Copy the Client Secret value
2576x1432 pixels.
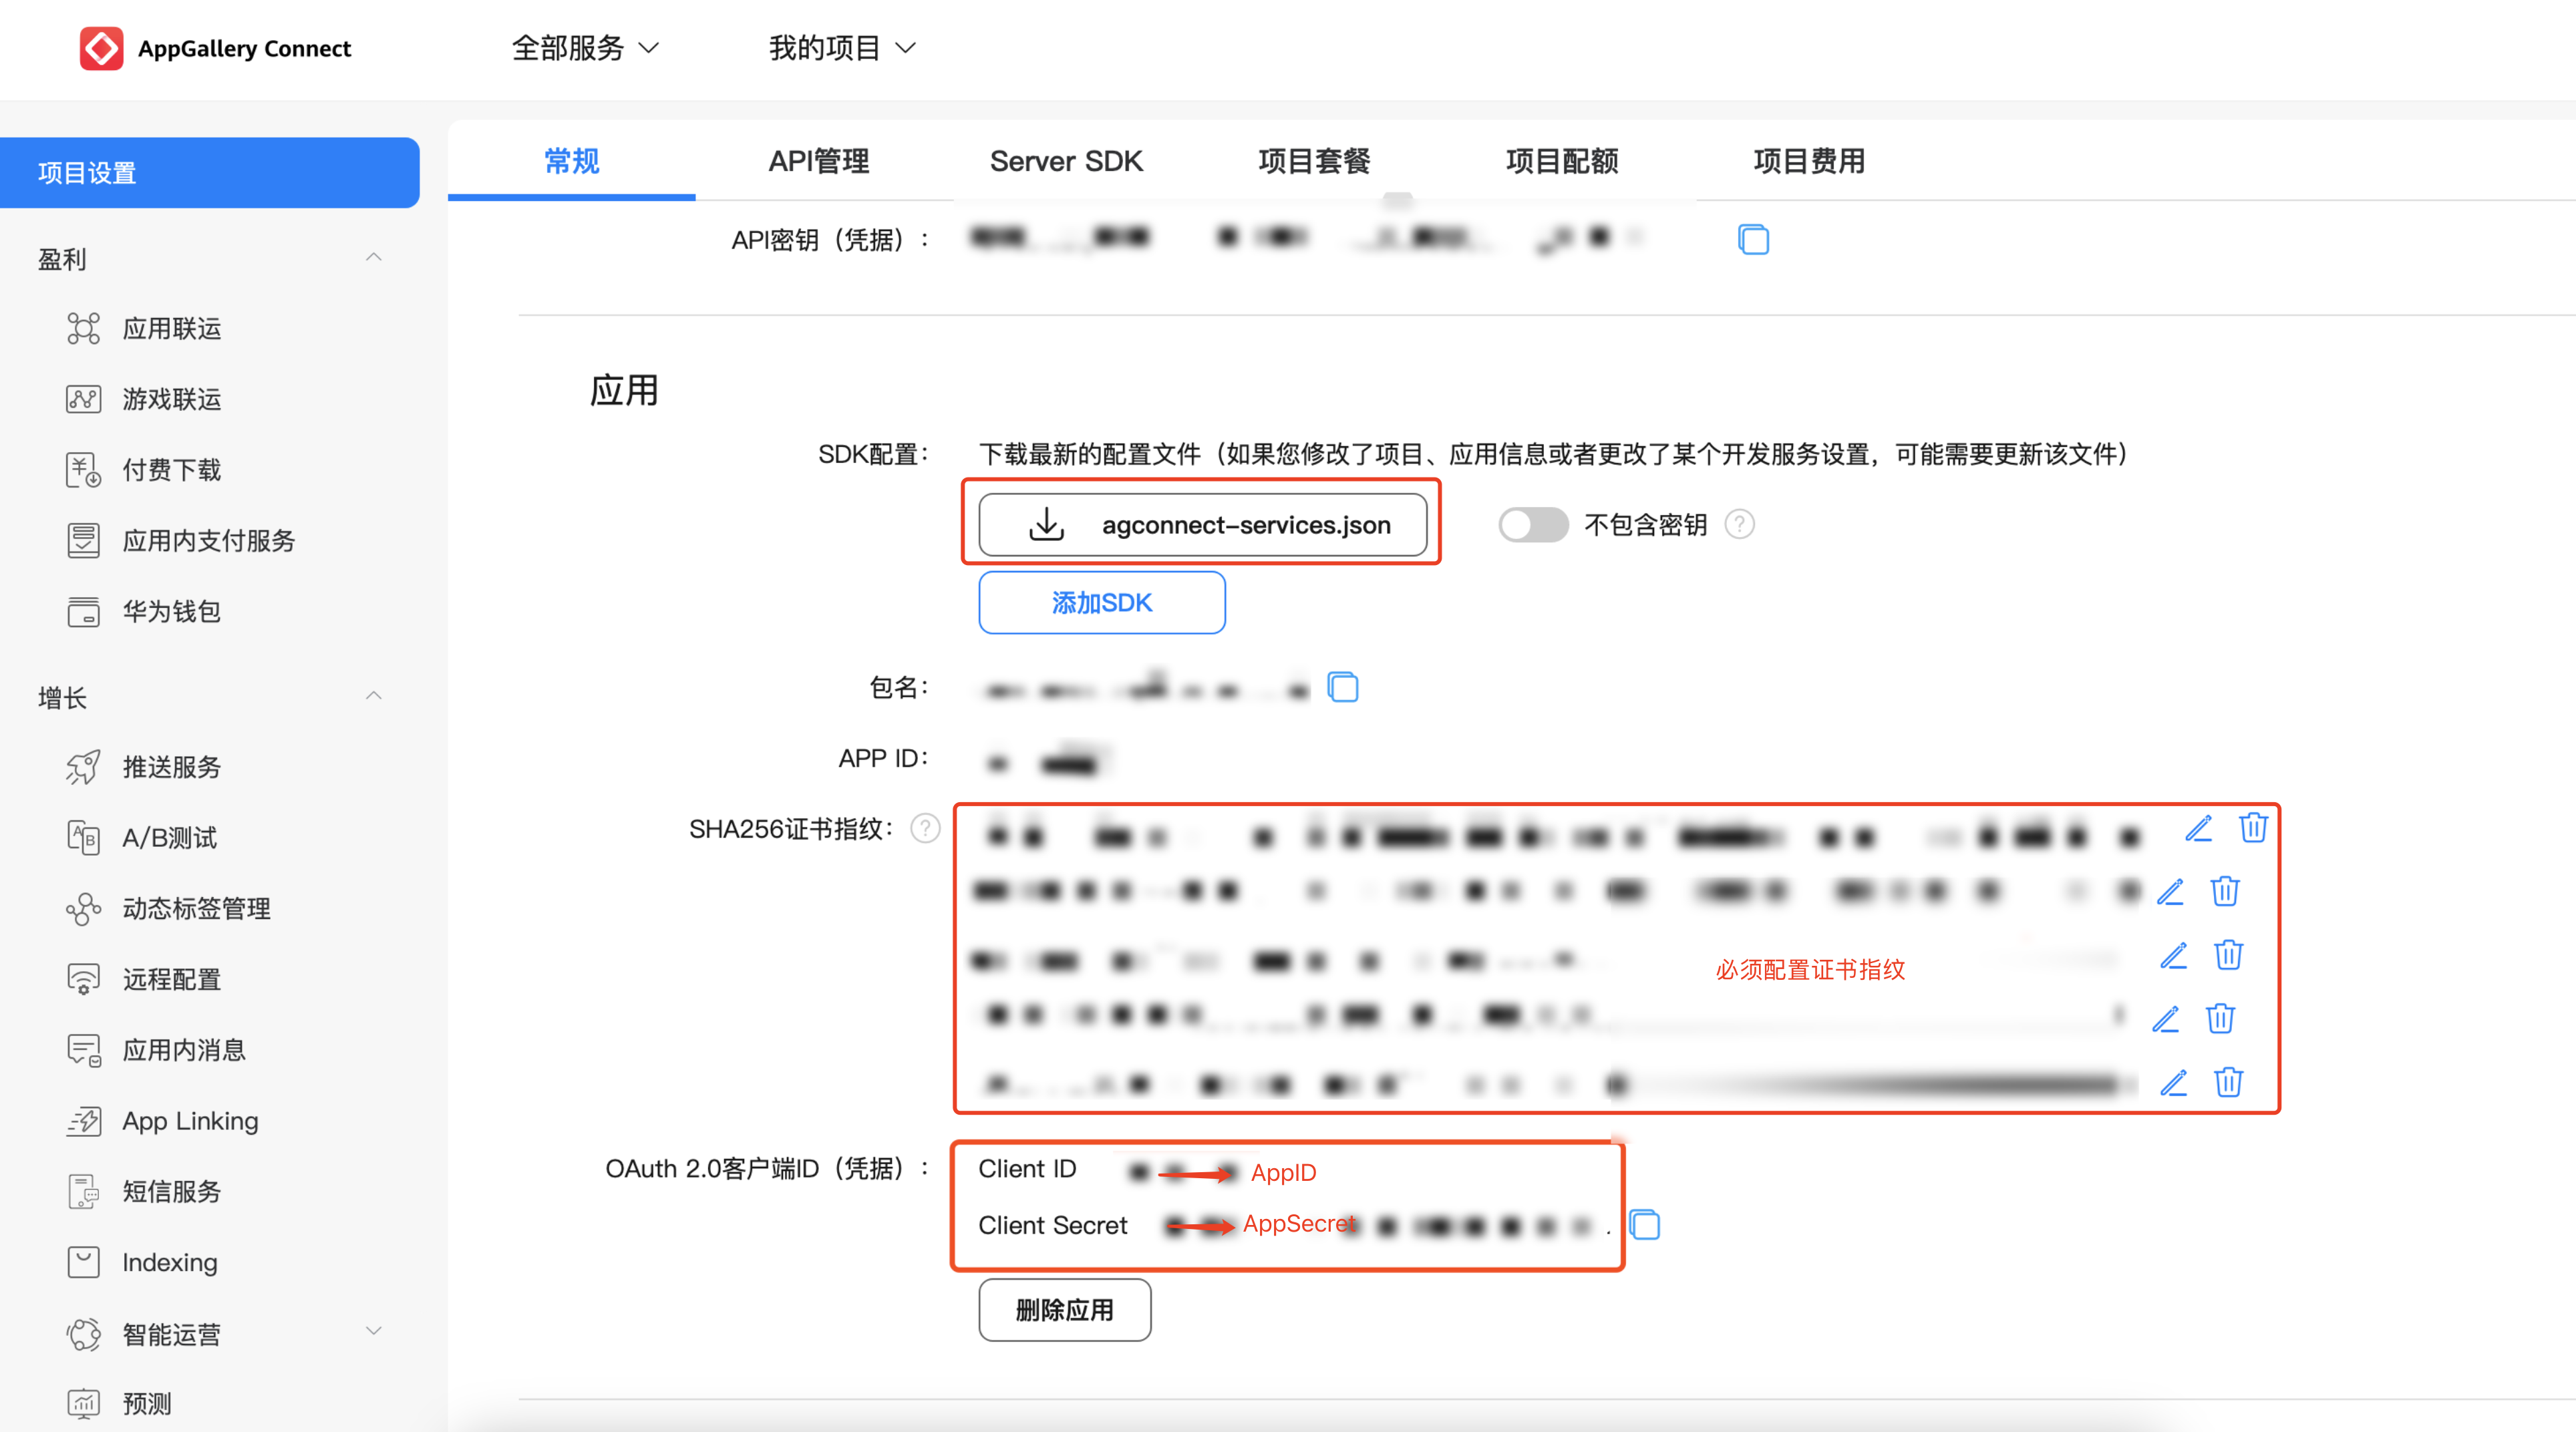coord(1645,1224)
